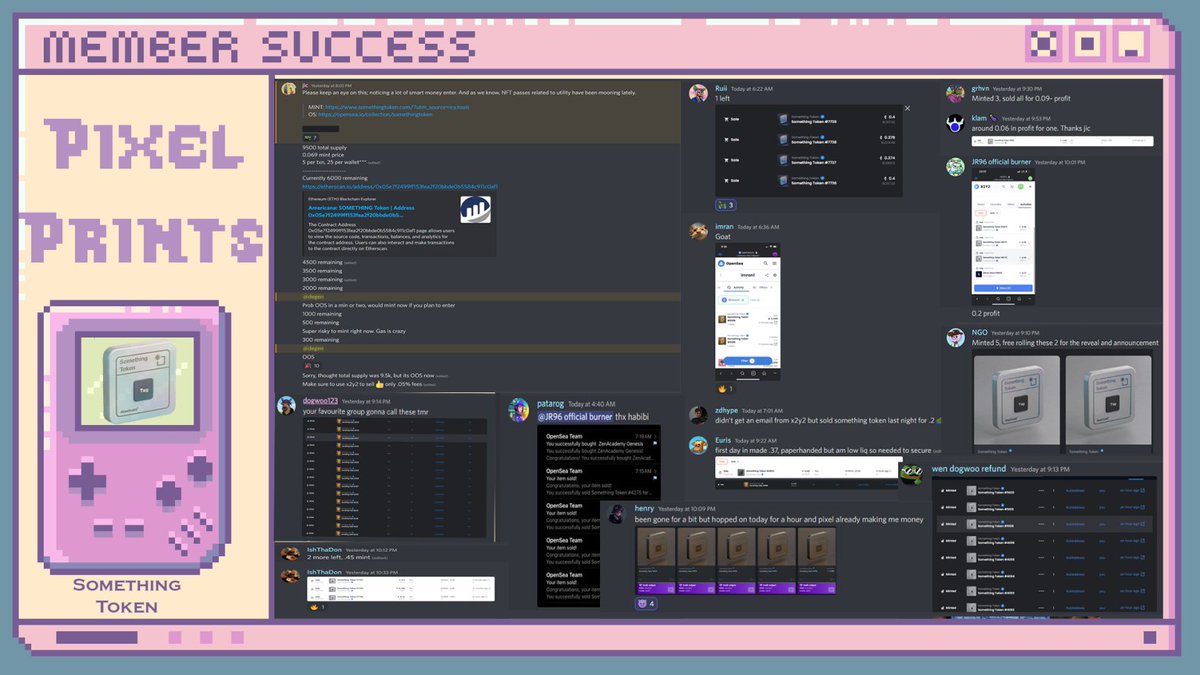The width and height of the screenshot is (1200, 675).
Task: Open wen dogwoo refund's minted tokens screenshot
Action: coord(1045,546)
